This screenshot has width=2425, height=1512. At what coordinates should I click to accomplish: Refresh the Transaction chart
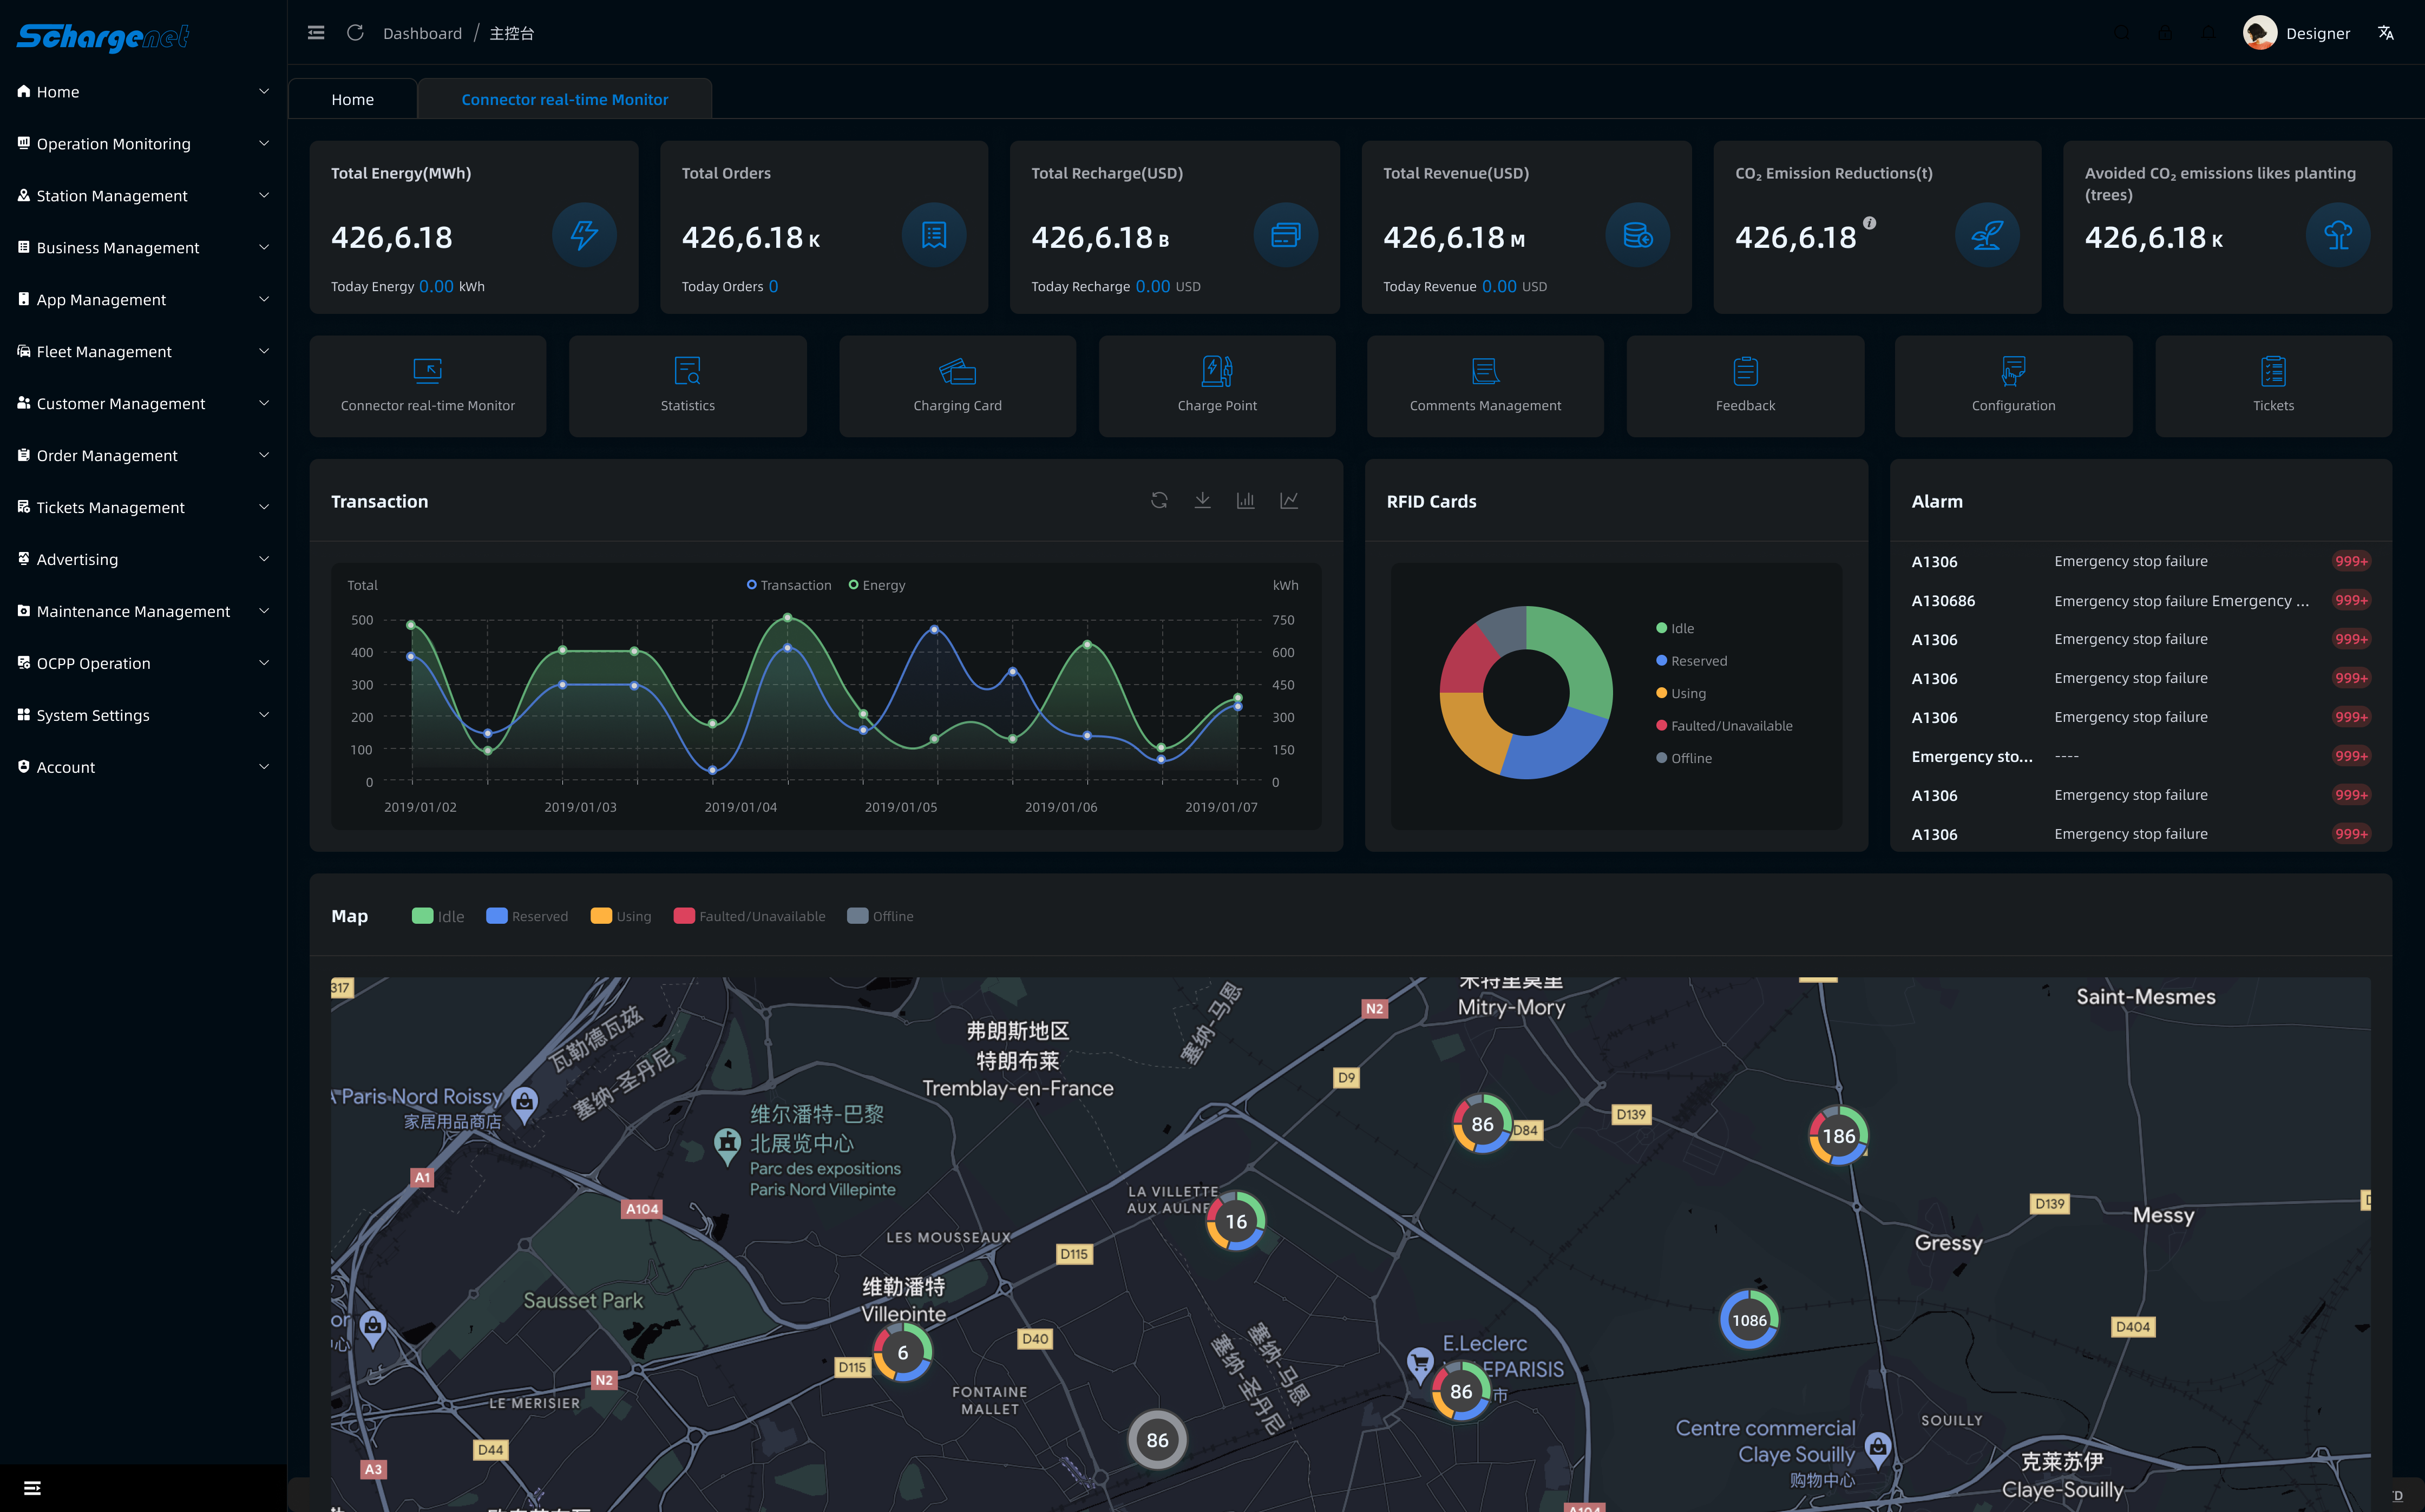[1159, 500]
